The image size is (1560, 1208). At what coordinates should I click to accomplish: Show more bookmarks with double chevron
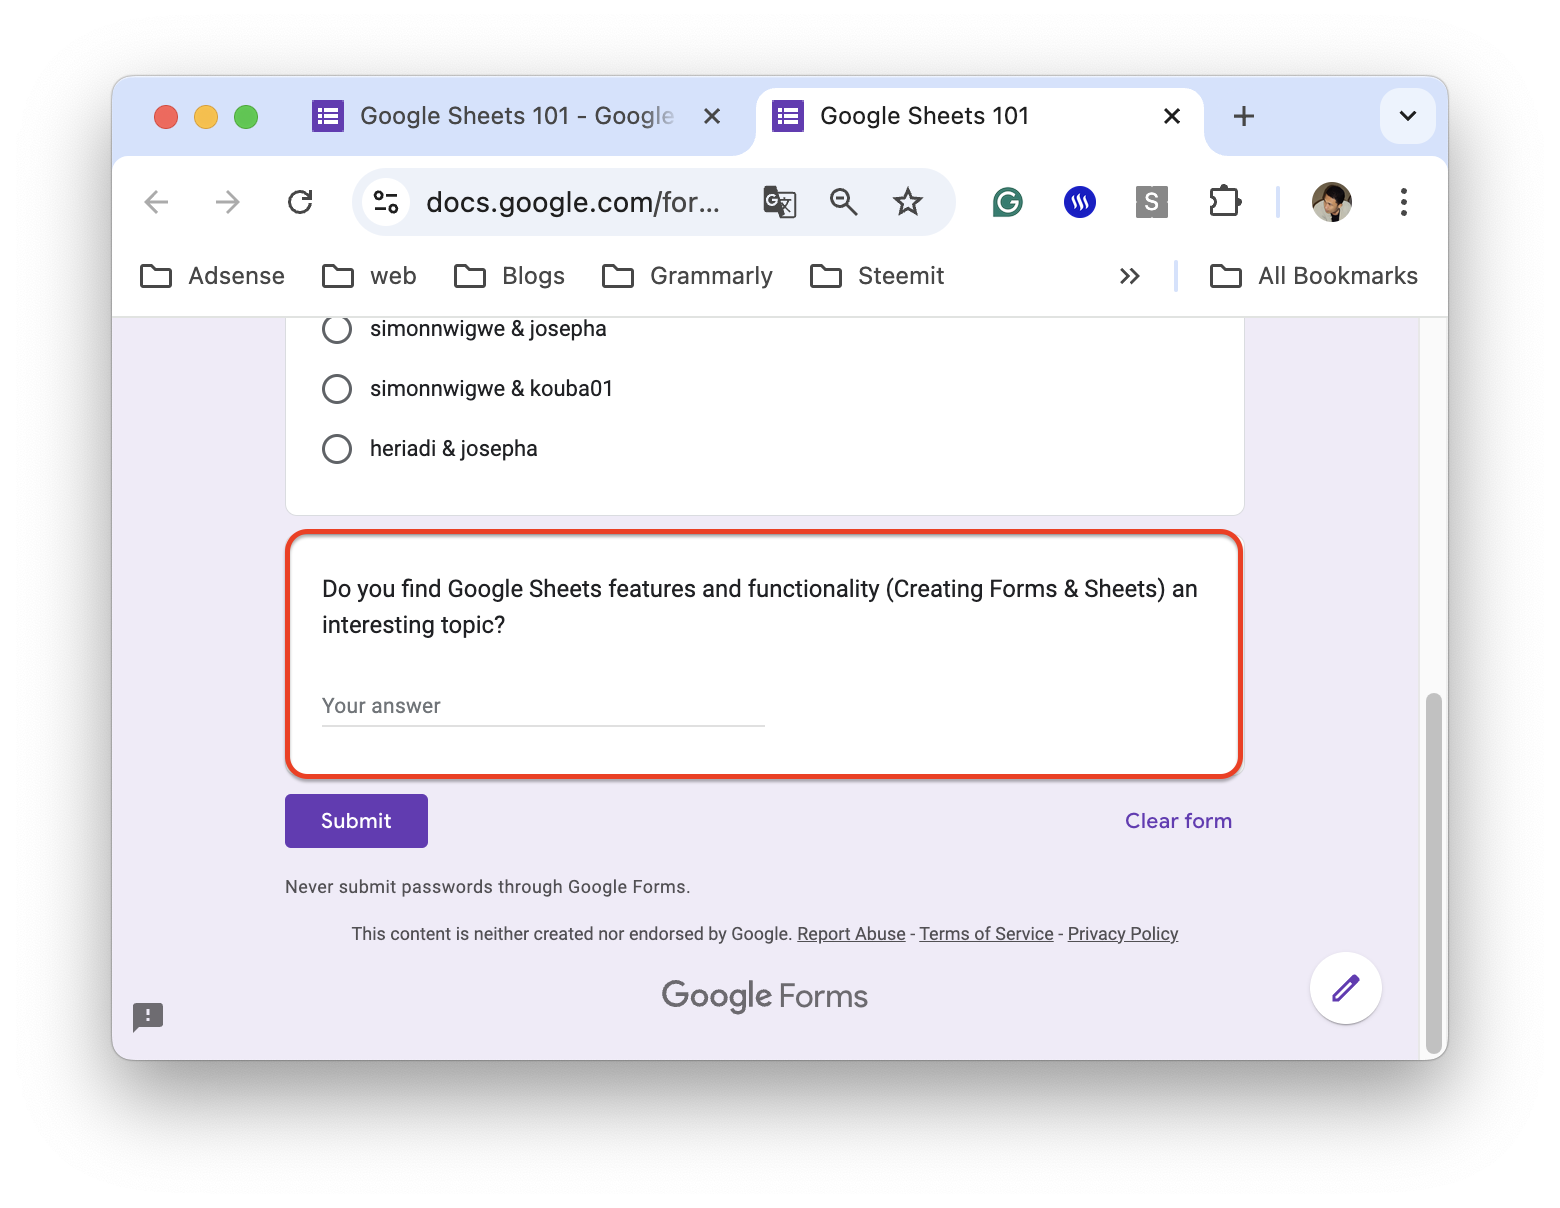1130,276
